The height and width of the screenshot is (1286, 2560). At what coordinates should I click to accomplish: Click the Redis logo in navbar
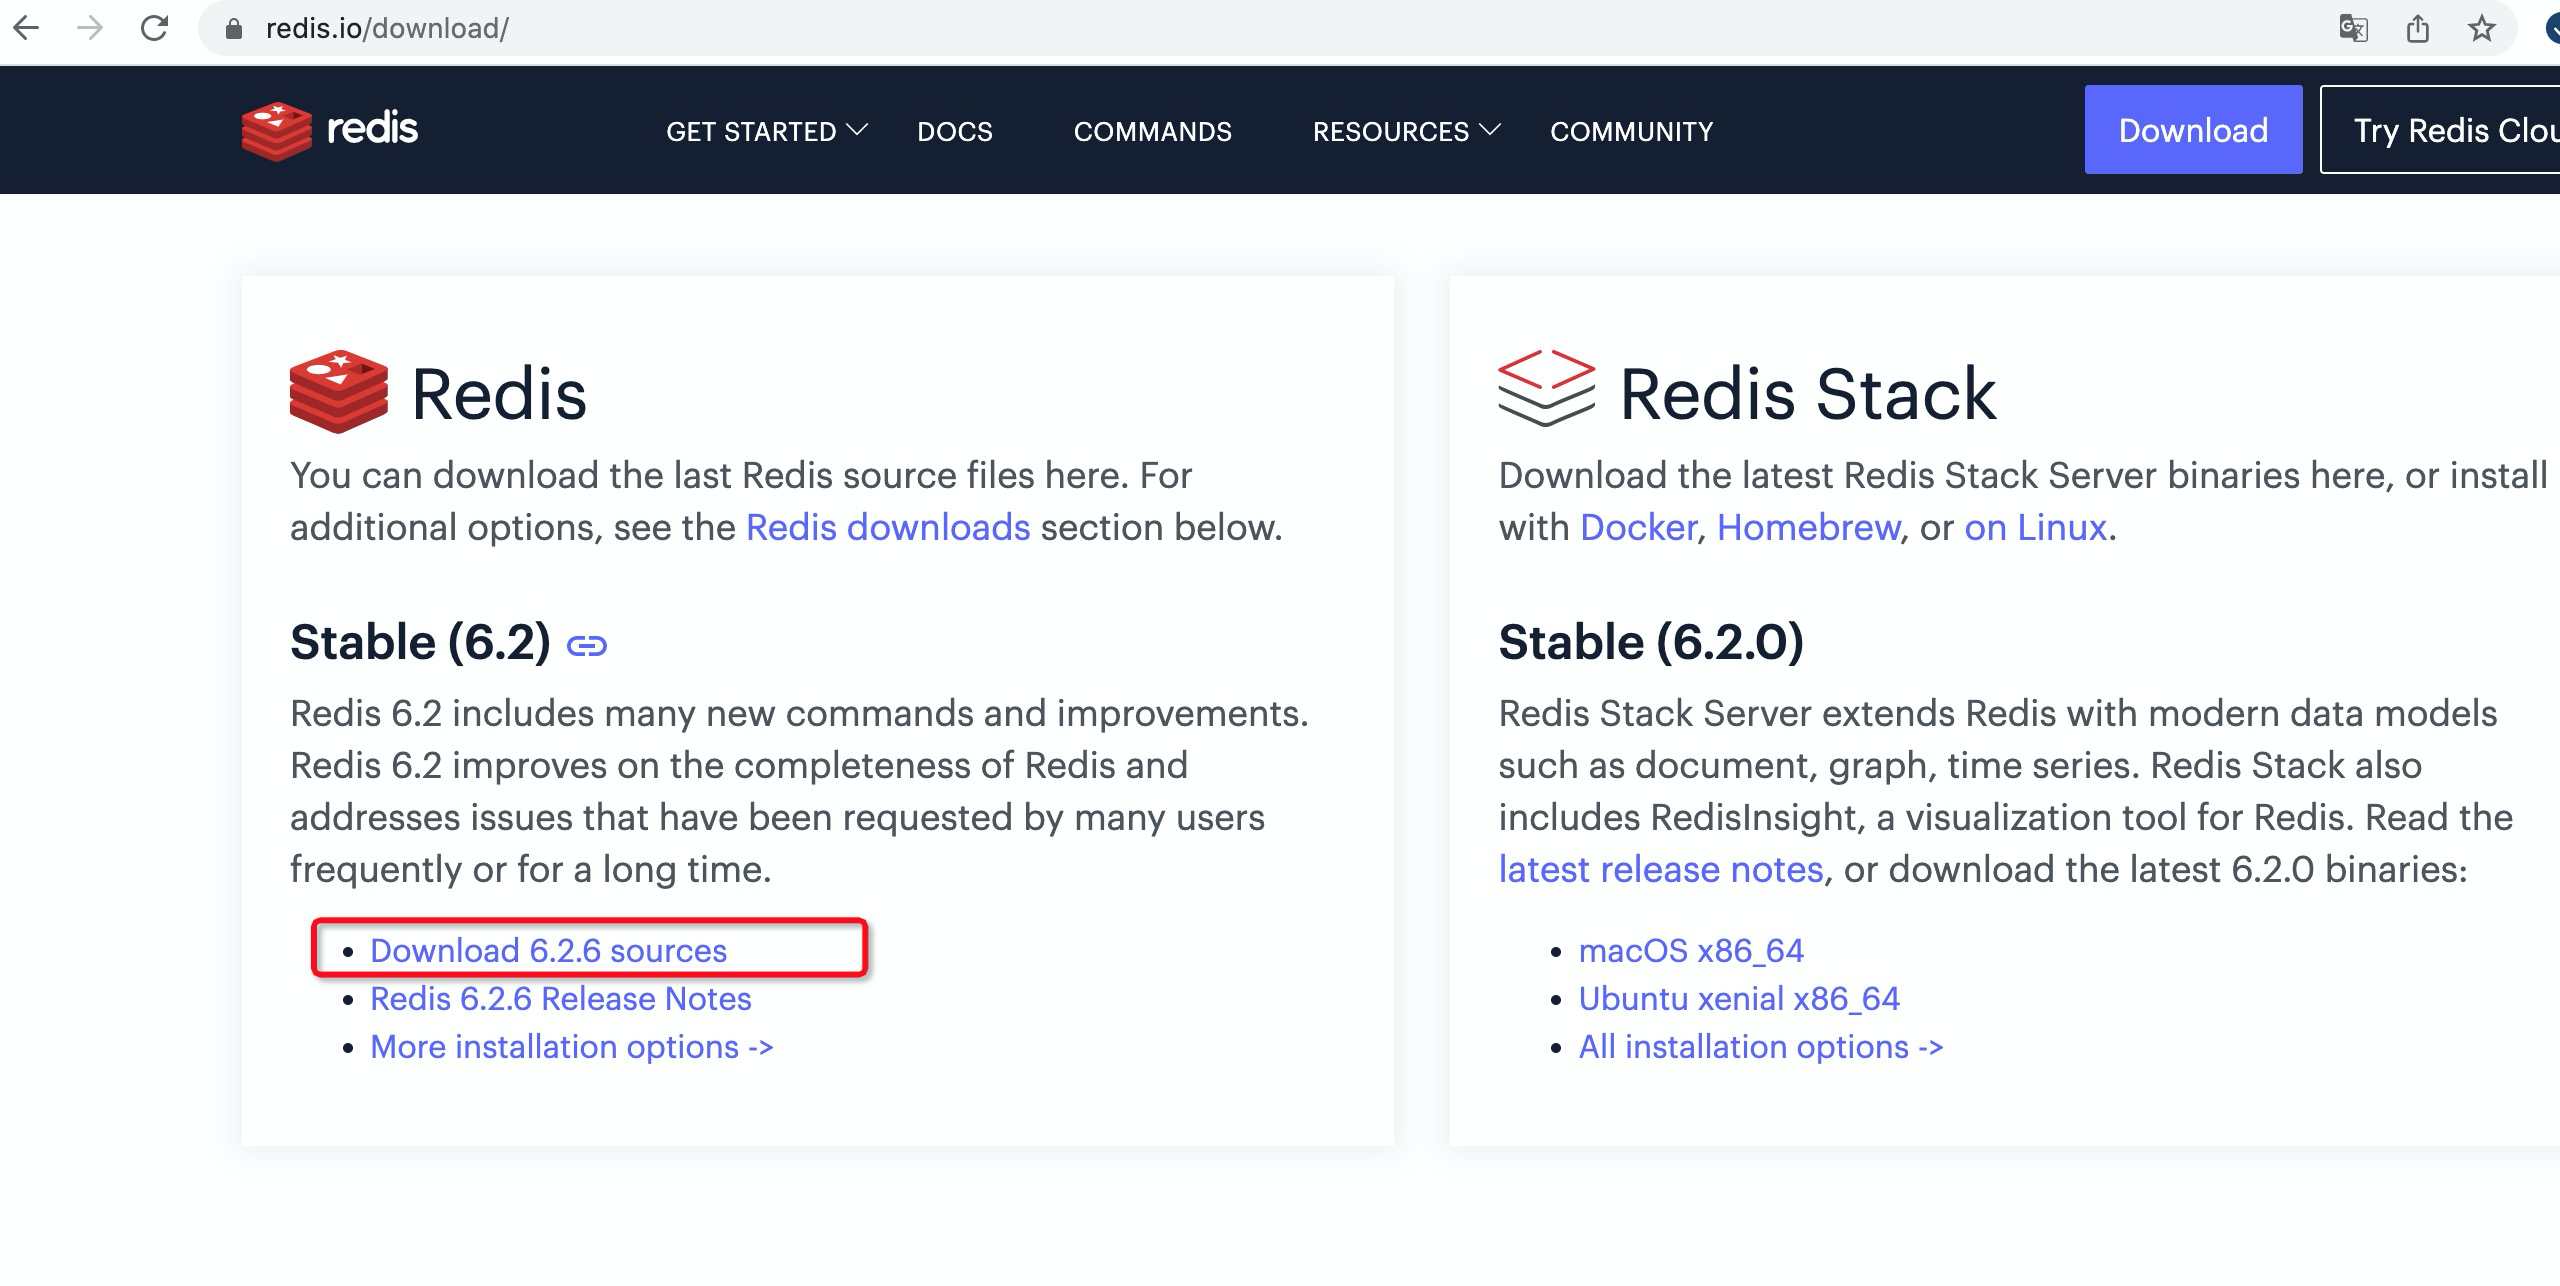click(330, 130)
